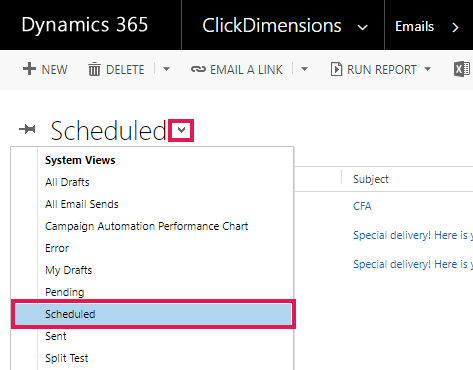The height and width of the screenshot is (370, 473).
Task: Select the All Drafts view
Action: 67,182
